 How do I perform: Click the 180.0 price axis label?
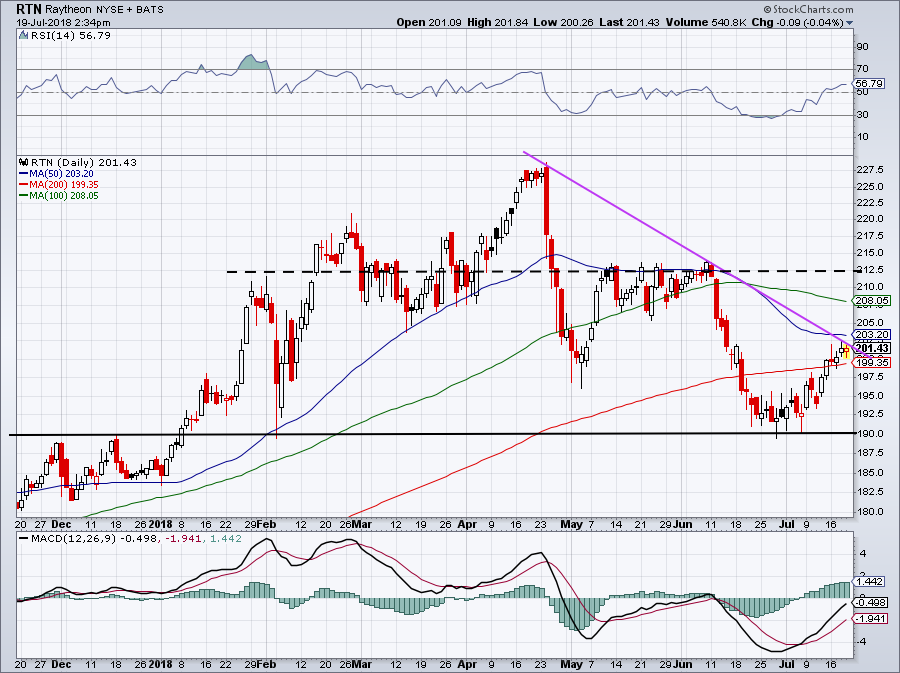(870, 511)
